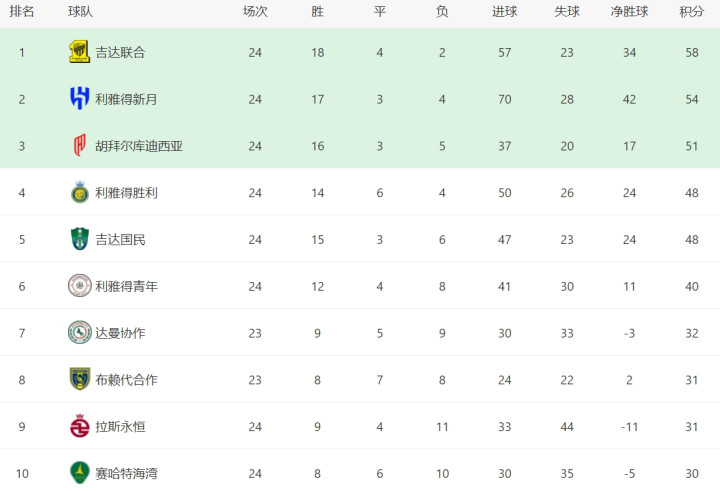Image resolution: width=720 pixels, height=491 pixels.
Task: Click the 利雅得青年 team emblem
Action: point(79,286)
